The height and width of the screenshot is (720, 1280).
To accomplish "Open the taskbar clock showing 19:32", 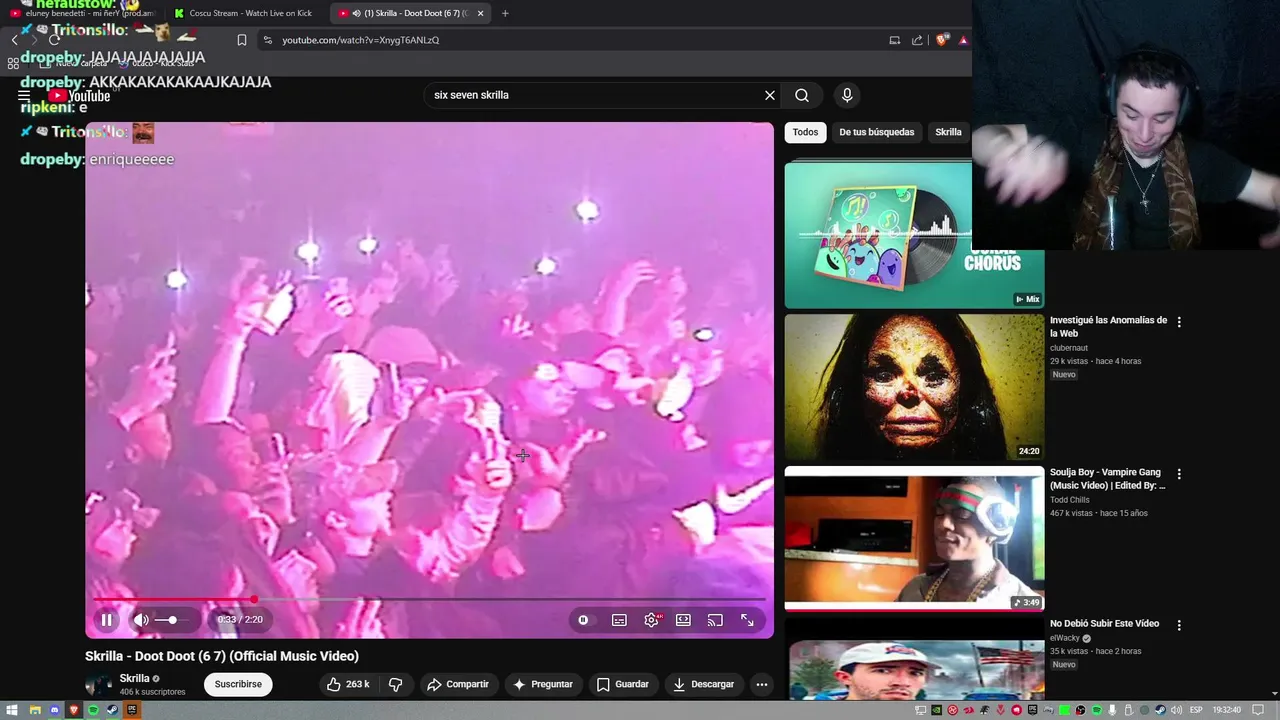I will point(1226,710).
